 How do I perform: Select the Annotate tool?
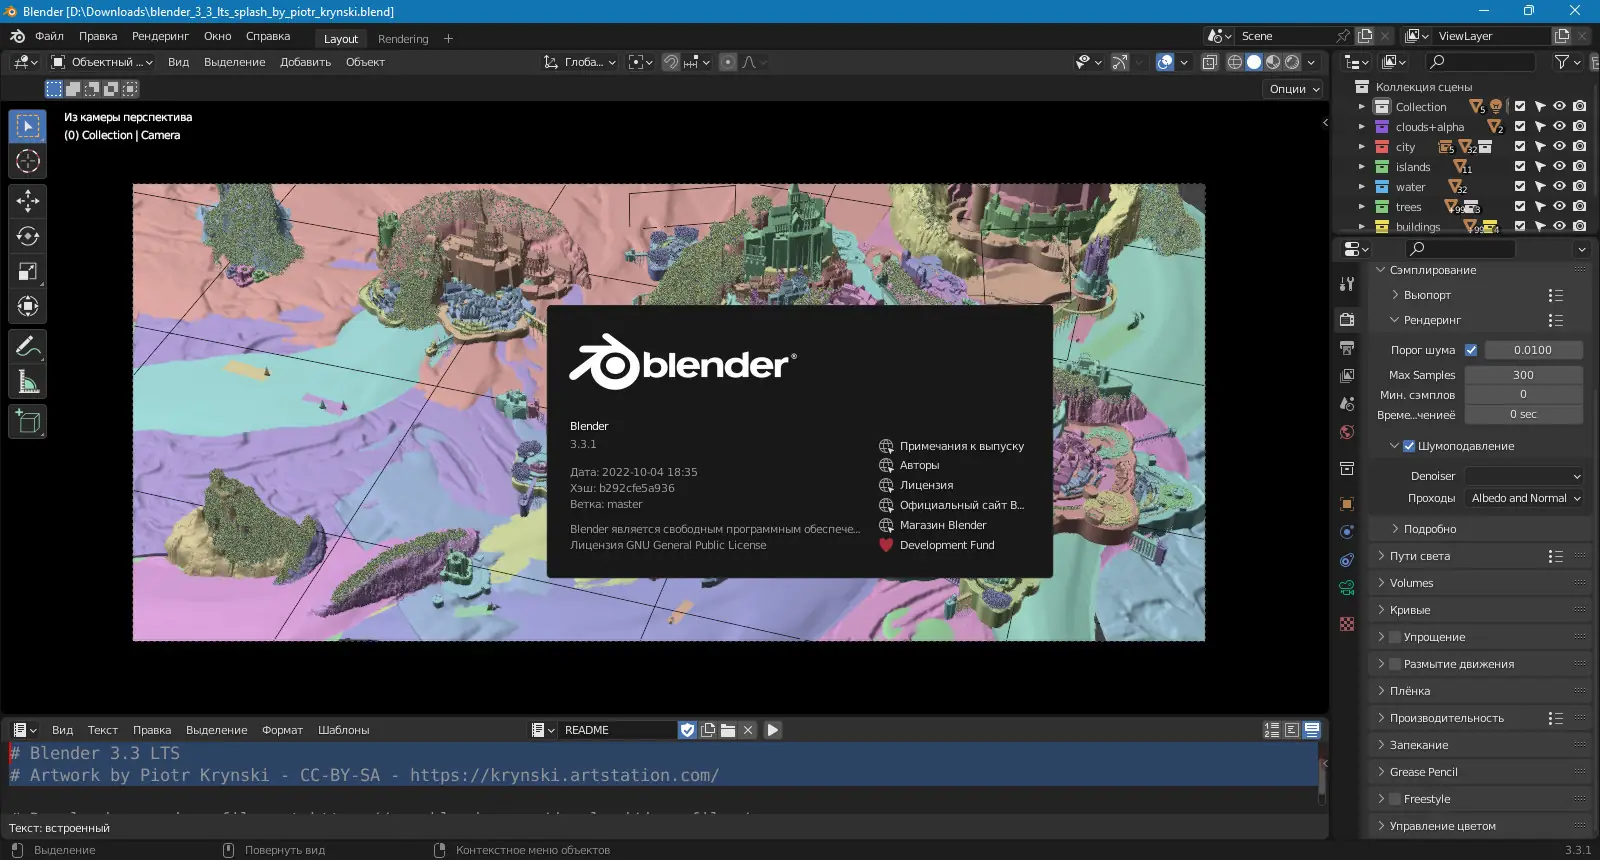tap(28, 347)
